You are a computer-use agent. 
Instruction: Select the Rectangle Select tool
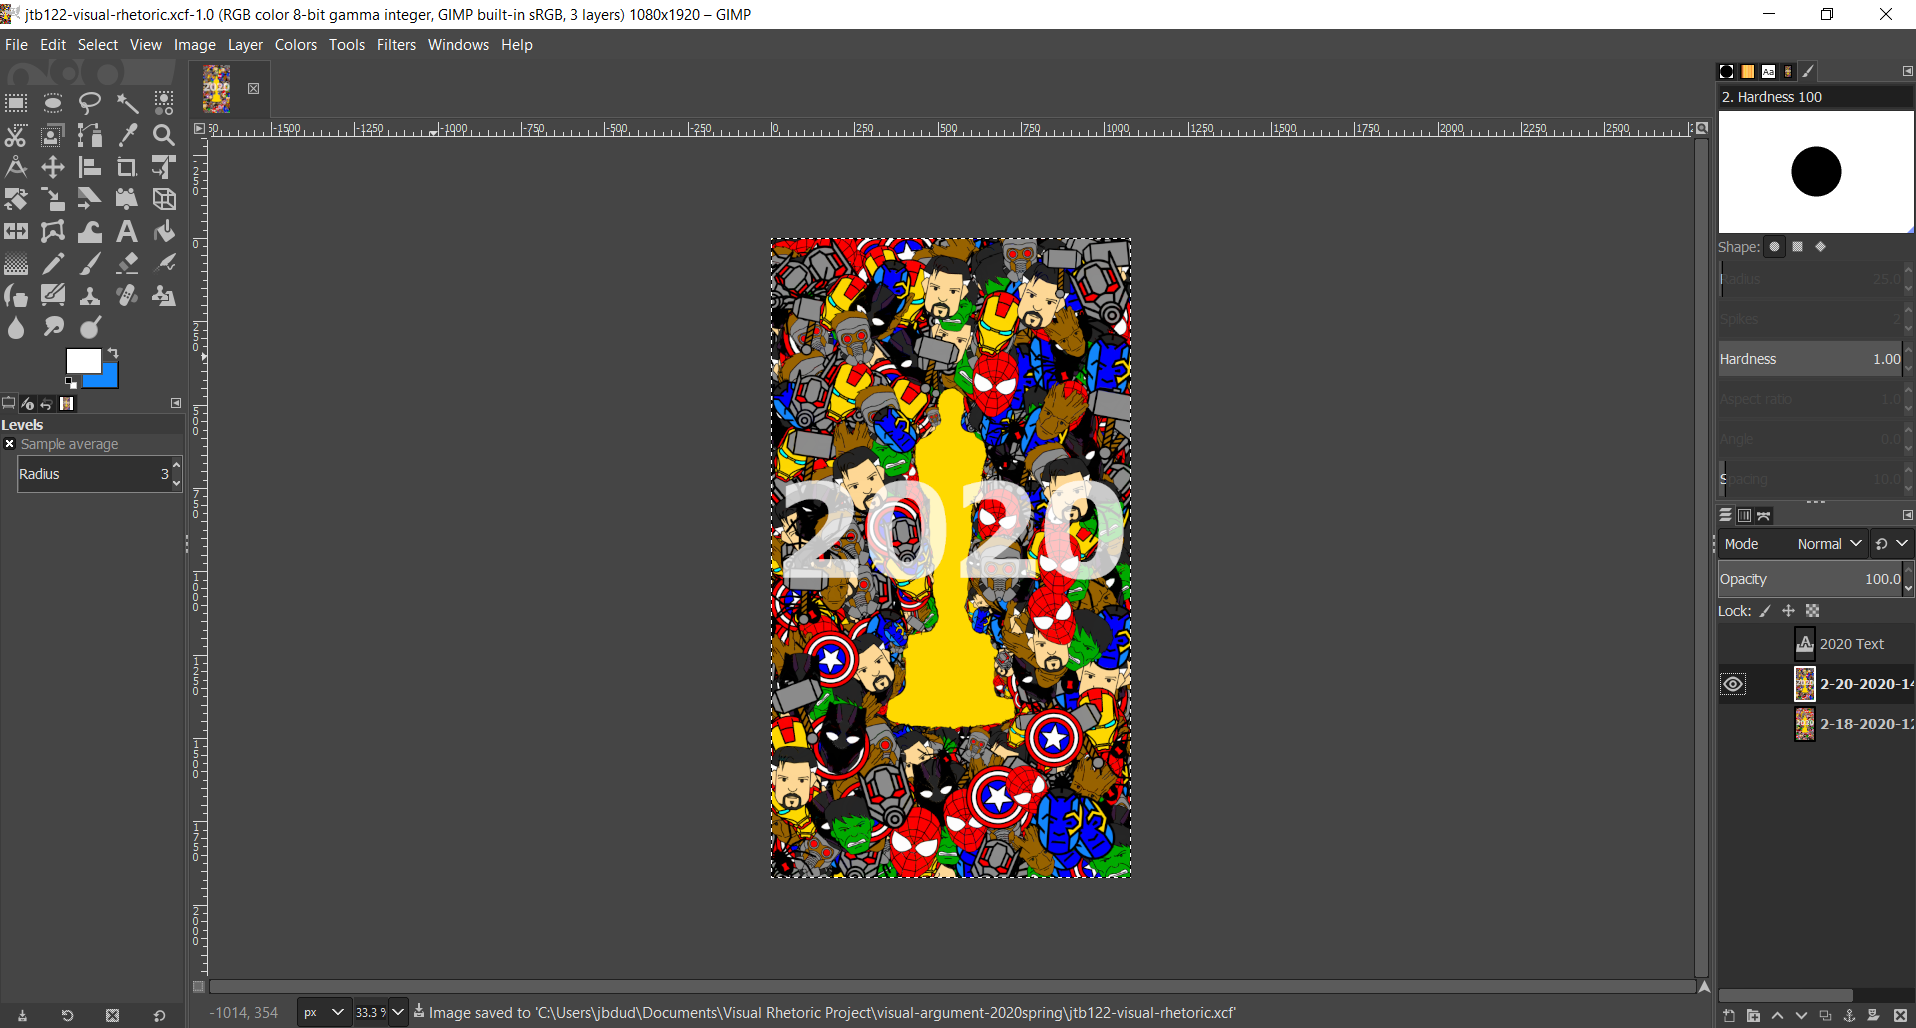click(x=16, y=103)
